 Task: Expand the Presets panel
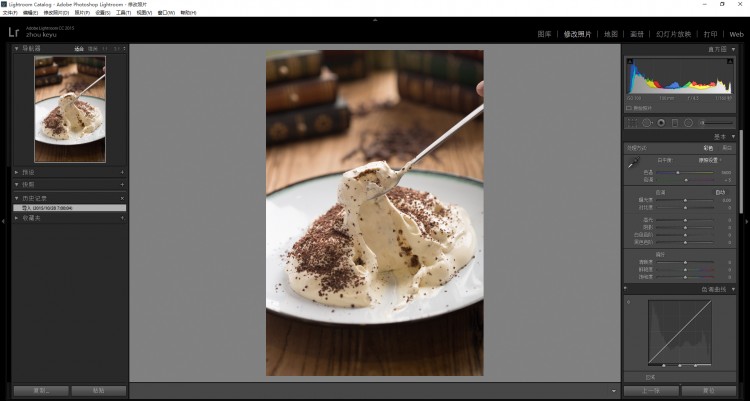(x=17, y=172)
